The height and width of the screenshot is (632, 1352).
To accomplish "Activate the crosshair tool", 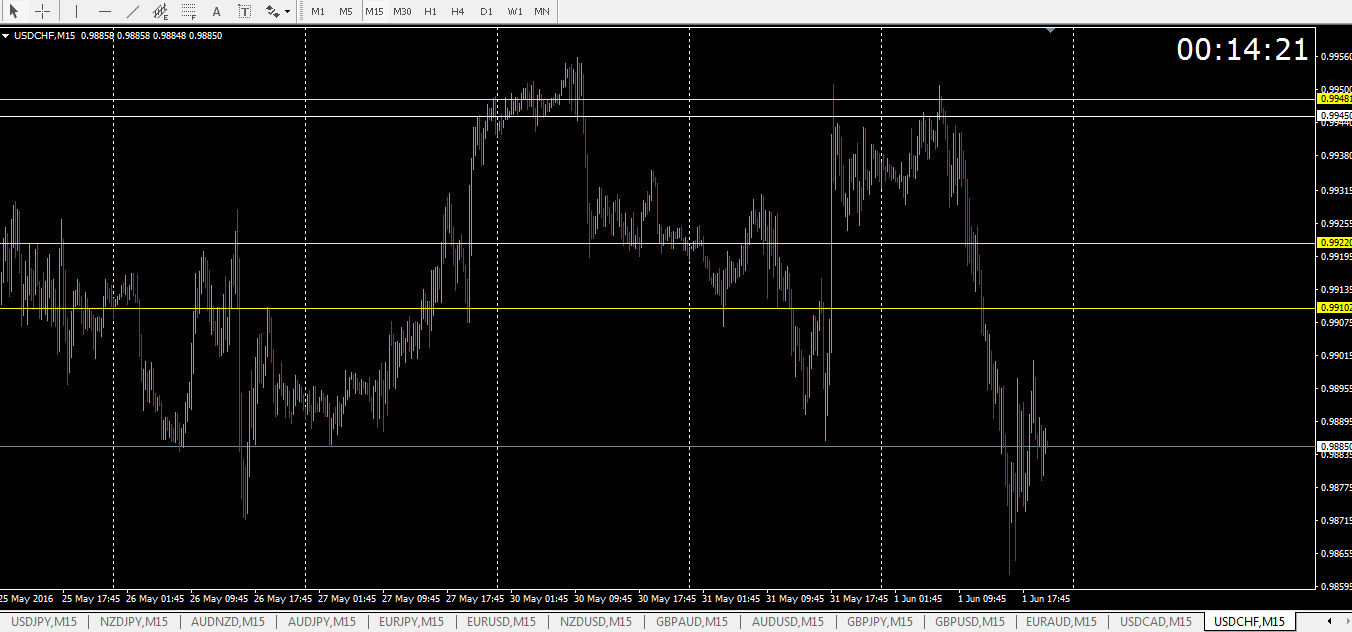I will [43, 11].
